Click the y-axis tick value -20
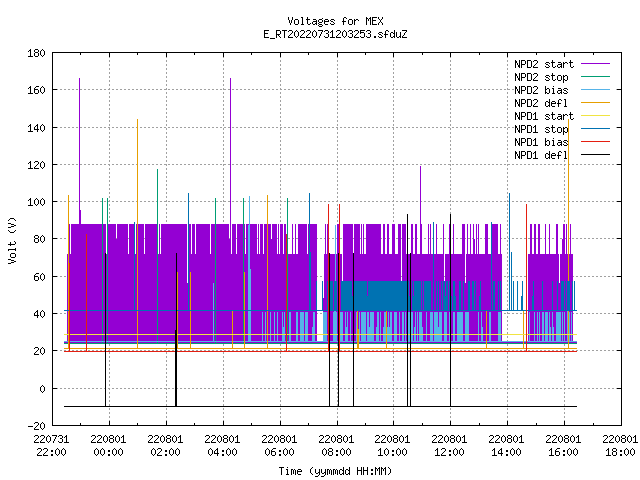The width and height of the screenshot is (640, 480). (x=36, y=426)
